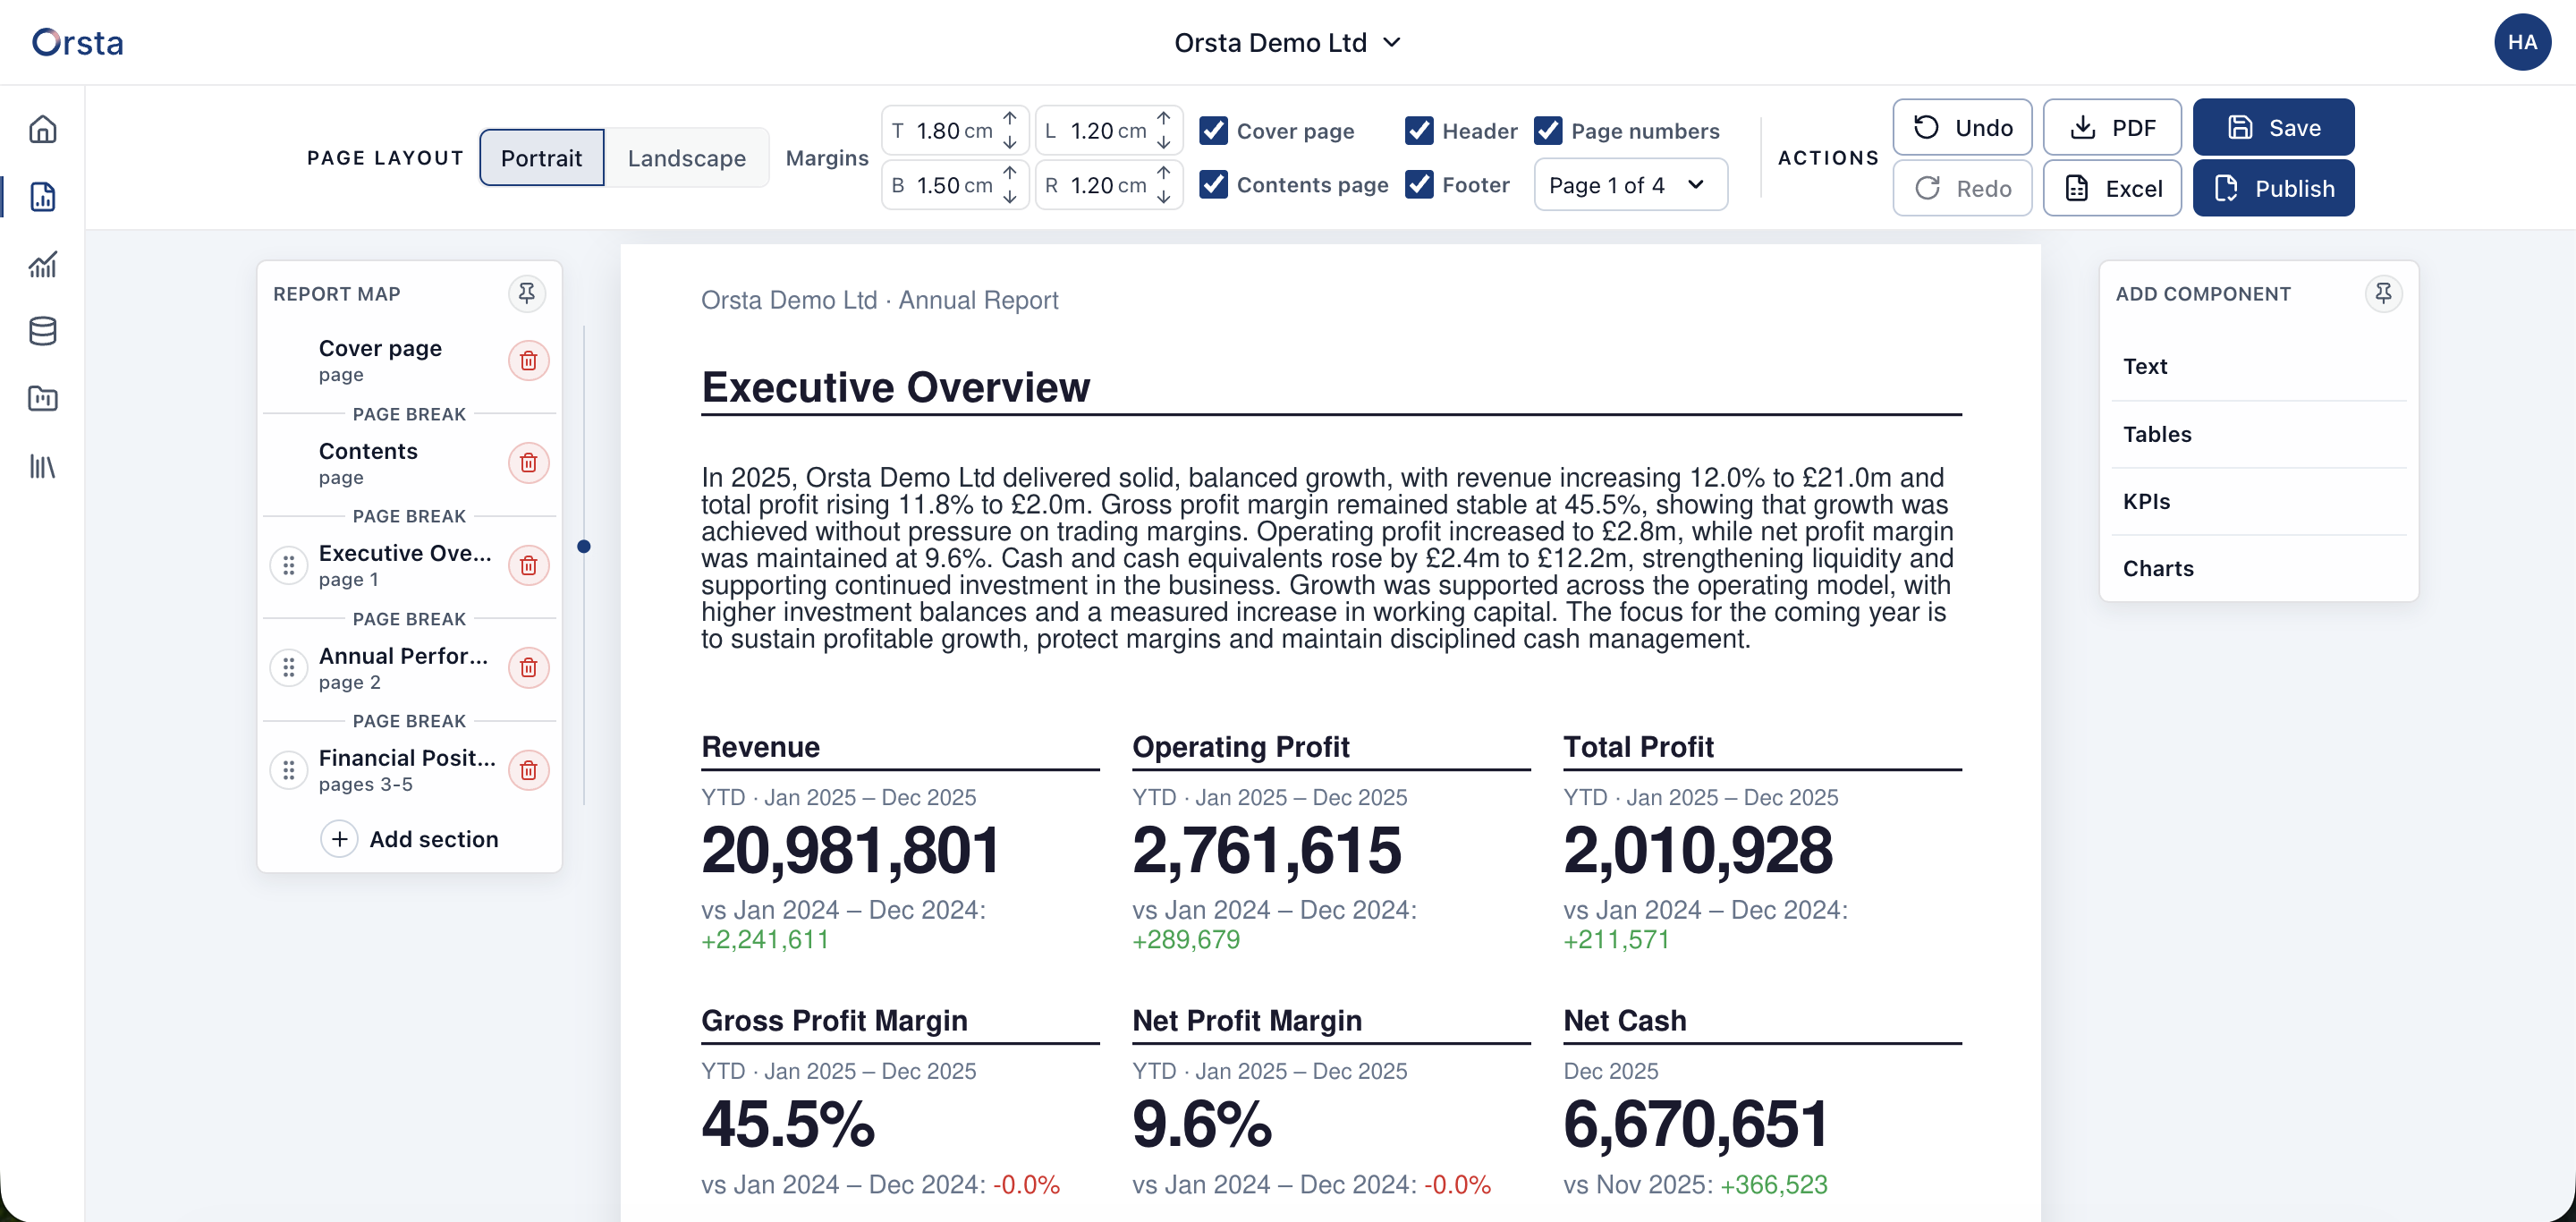Click the Orsta logo
2576x1222 pixels.
click(x=78, y=42)
